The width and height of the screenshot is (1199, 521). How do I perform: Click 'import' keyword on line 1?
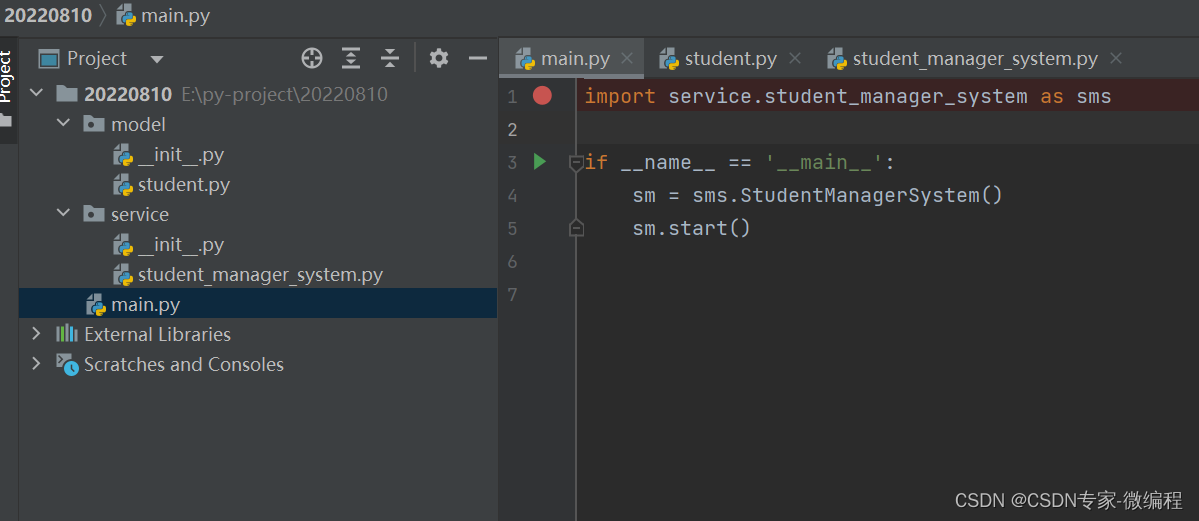(620, 96)
